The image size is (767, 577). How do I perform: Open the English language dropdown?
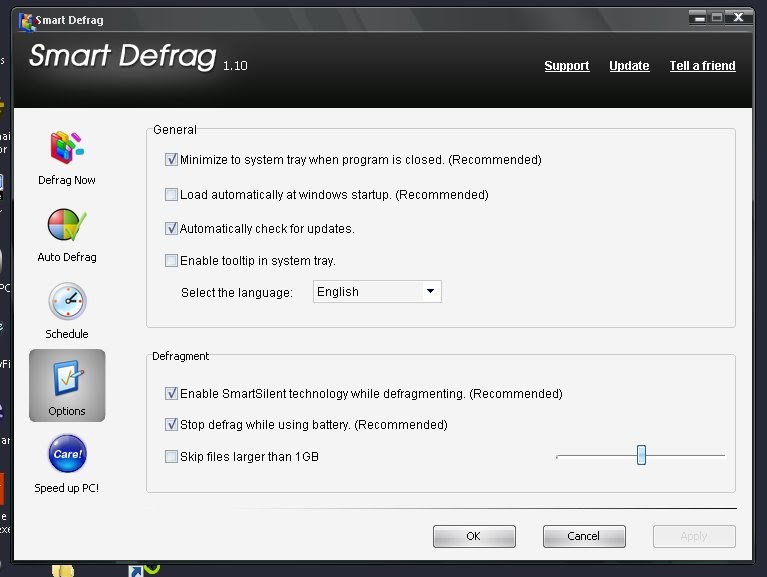click(377, 291)
